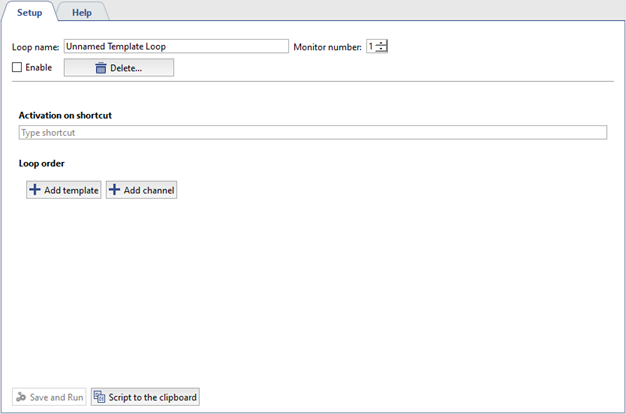Click Script to the clipboard button

146,397
